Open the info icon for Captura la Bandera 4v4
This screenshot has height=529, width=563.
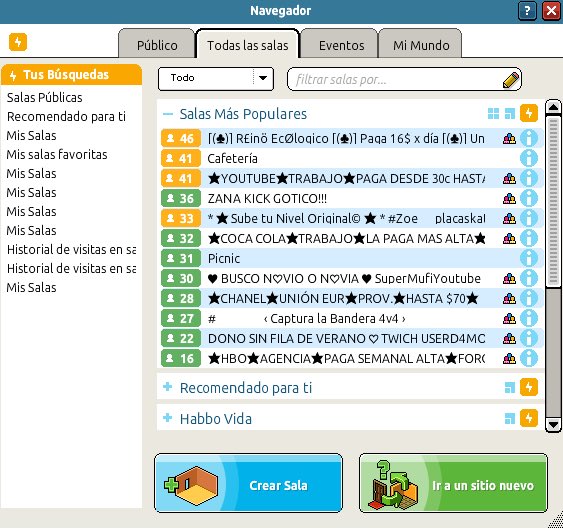click(x=529, y=318)
